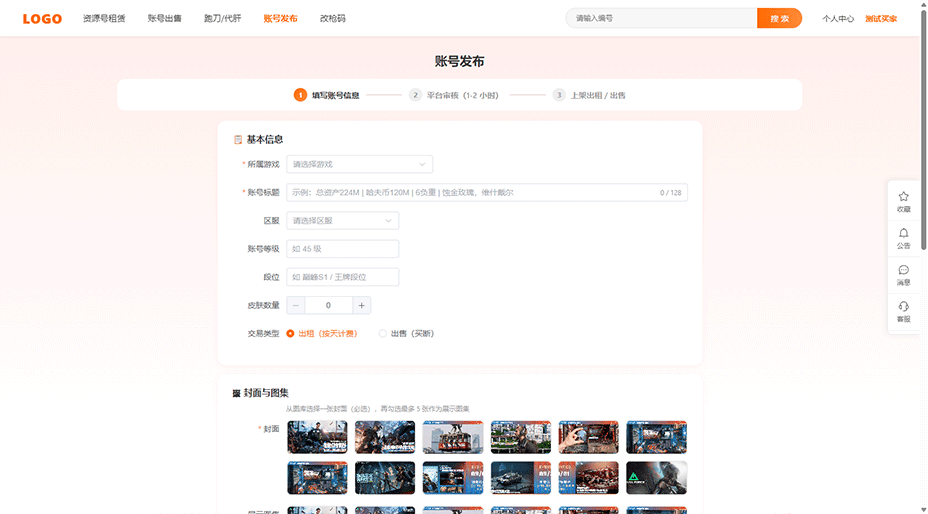
Task: Click picture icon beside 封面与图集
Action: (237, 393)
